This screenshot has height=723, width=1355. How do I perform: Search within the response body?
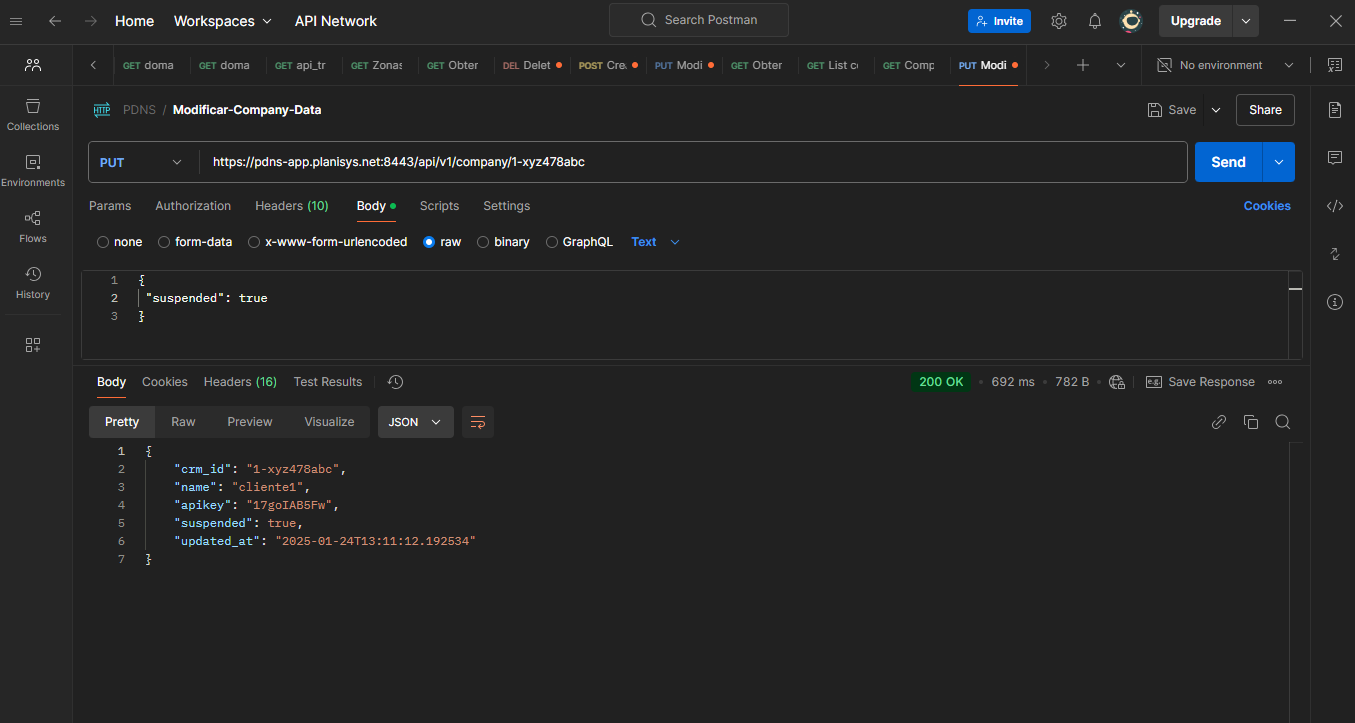[1282, 422]
